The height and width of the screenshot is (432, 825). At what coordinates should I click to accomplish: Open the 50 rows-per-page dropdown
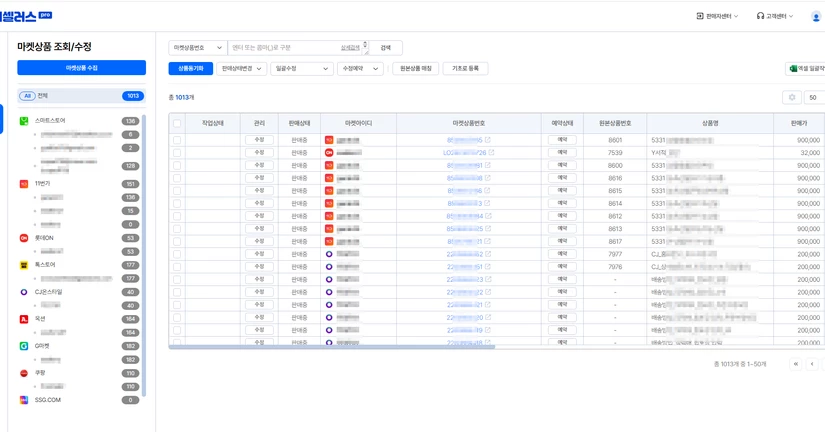(814, 97)
